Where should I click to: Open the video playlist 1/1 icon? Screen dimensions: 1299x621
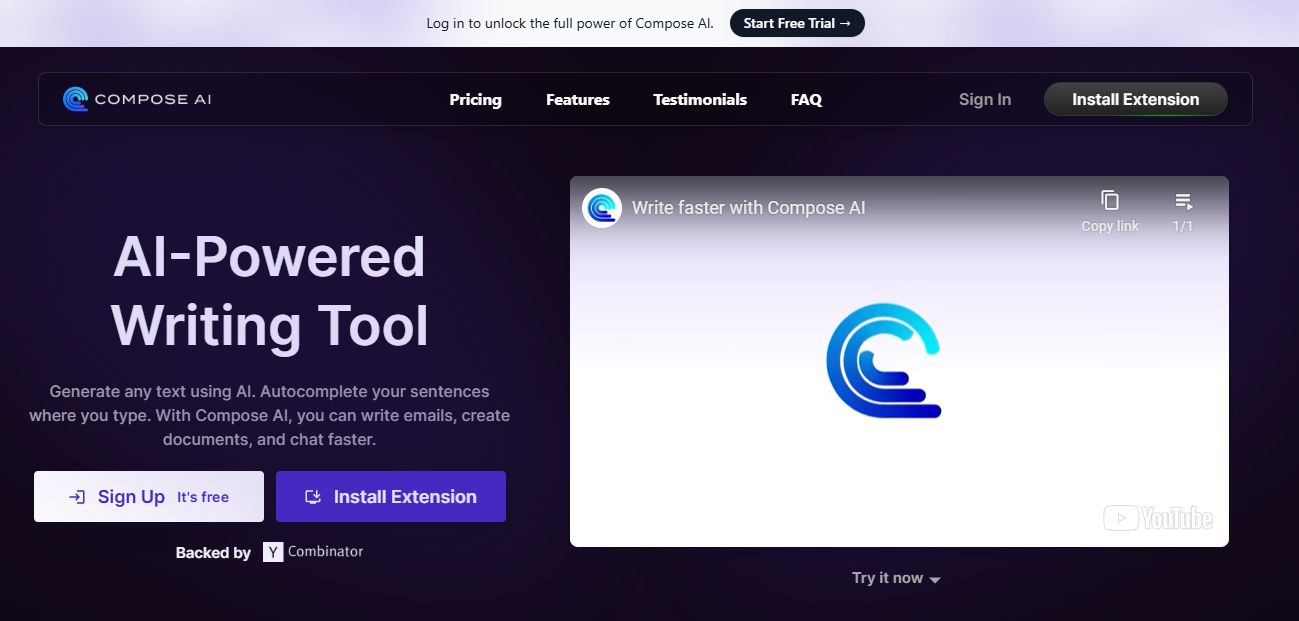click(1183, 201)
